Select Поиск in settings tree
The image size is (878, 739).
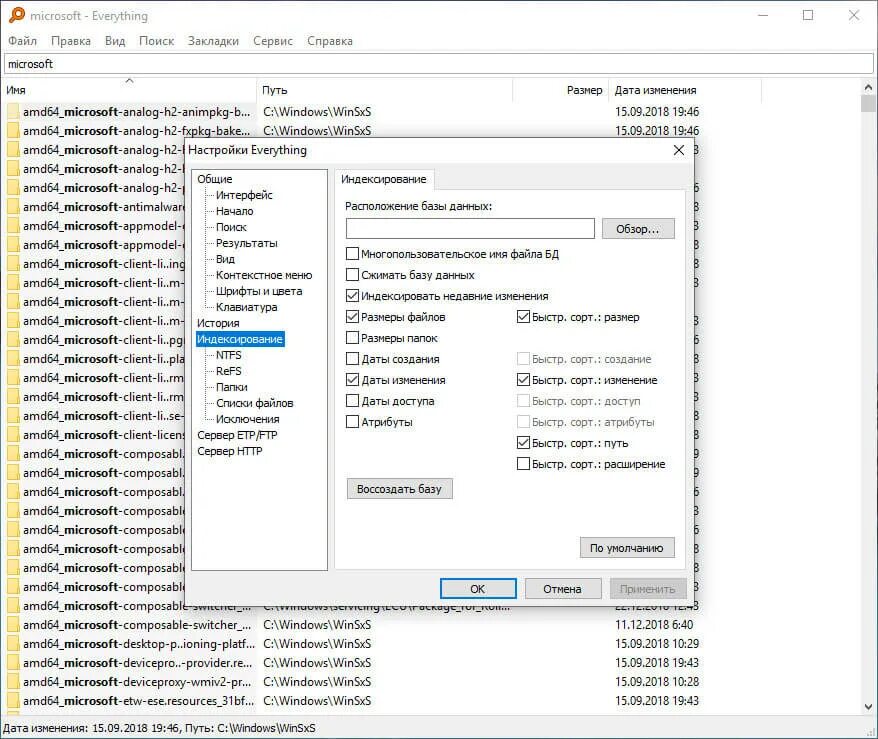click(231, 227)
